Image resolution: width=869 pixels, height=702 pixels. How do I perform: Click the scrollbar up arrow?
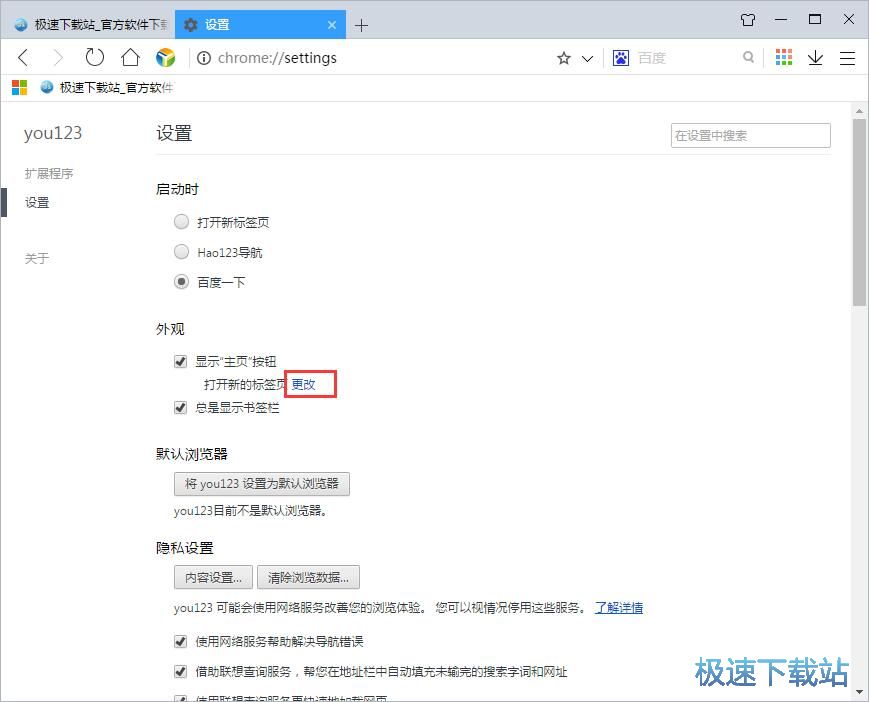(859, 111)
